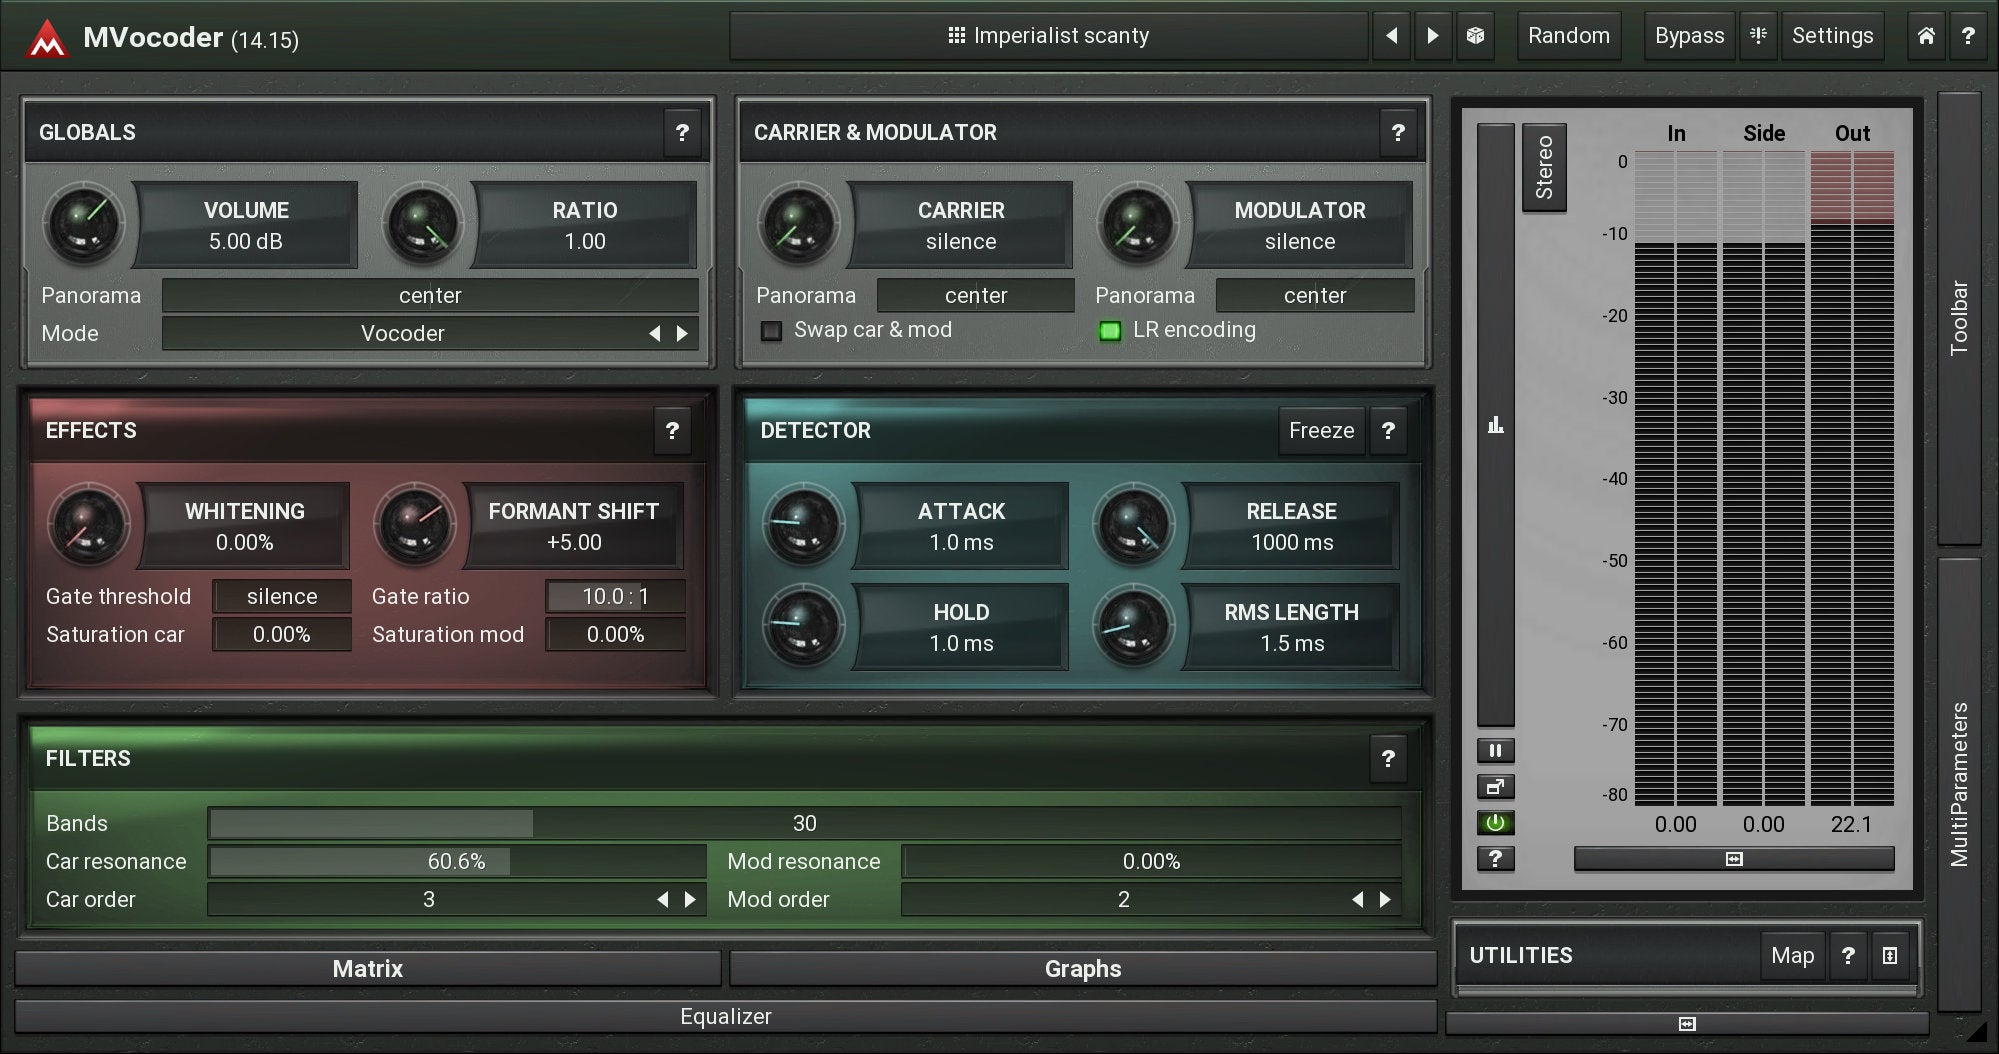Disable the LR encoding checkbox

click(x=1109, y=331)
